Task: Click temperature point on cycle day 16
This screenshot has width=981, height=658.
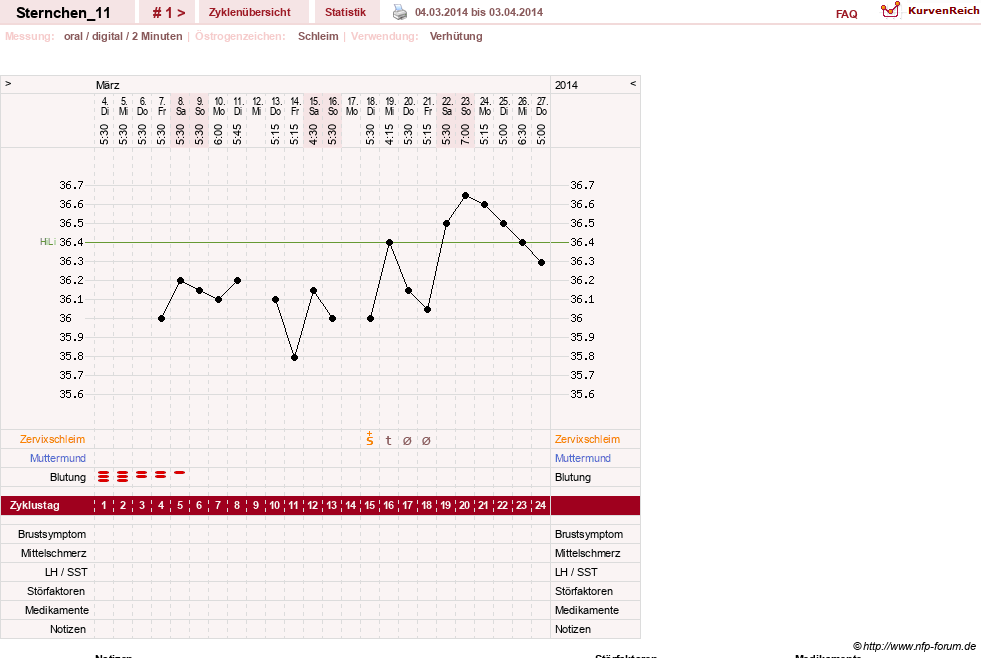Action: [x=389, y=243]
